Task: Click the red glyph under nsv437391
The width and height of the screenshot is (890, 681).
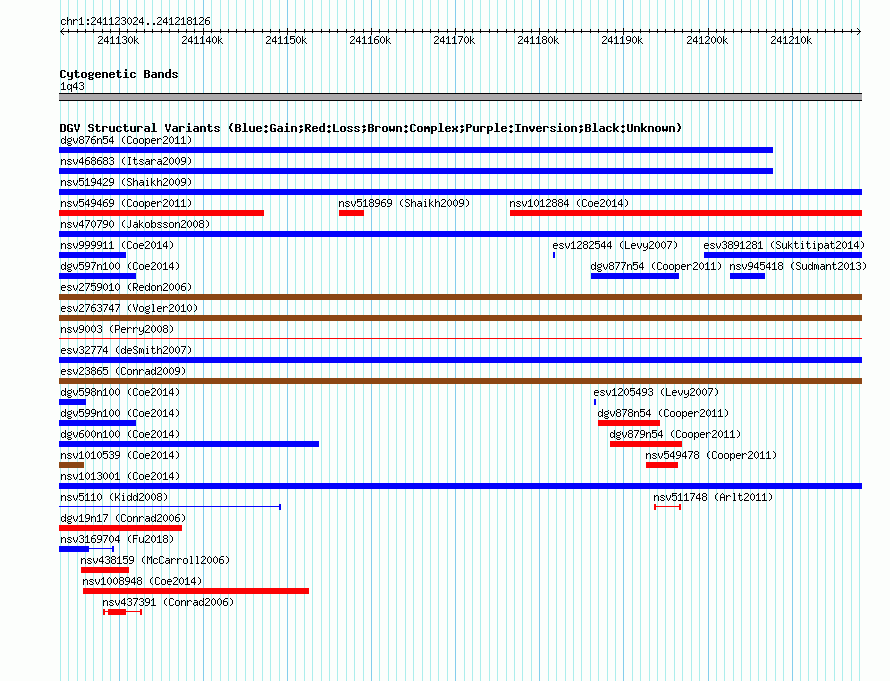Action: pos(123,612)
